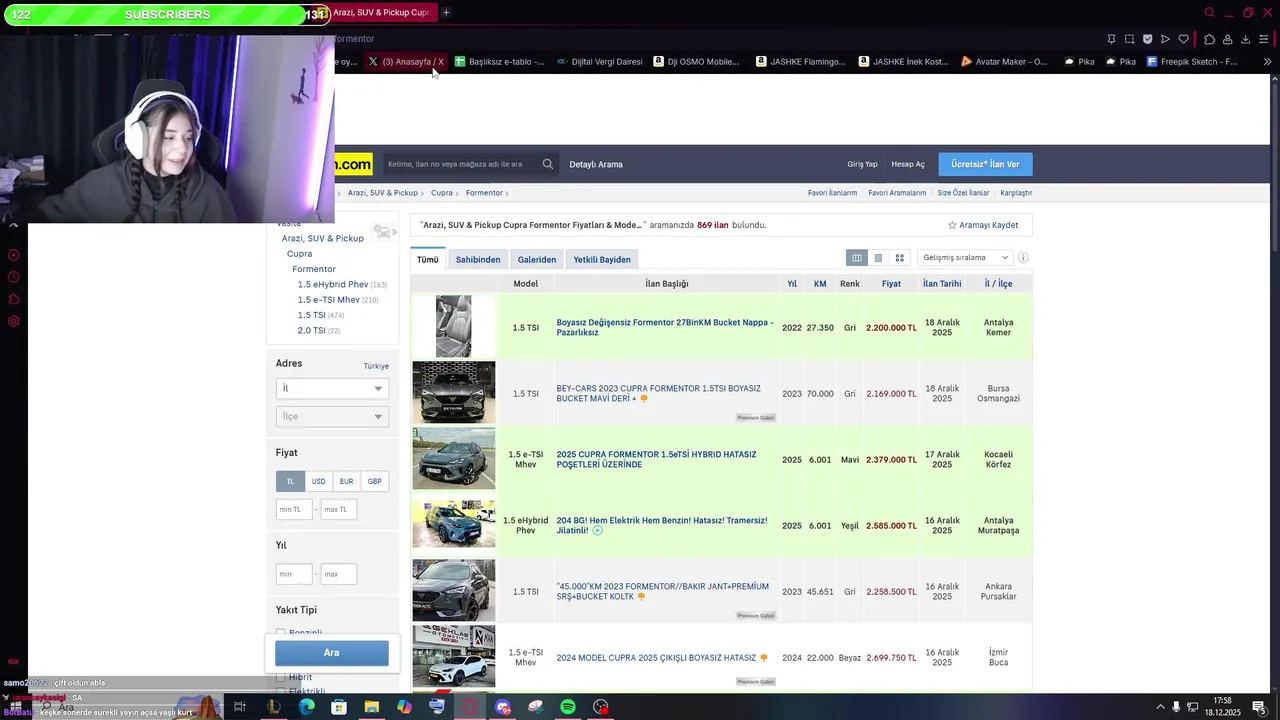The height and width of the screenshot is (720, 1280).
Task: Open the Favori İlanlarım link
Action: click(832, 193)
